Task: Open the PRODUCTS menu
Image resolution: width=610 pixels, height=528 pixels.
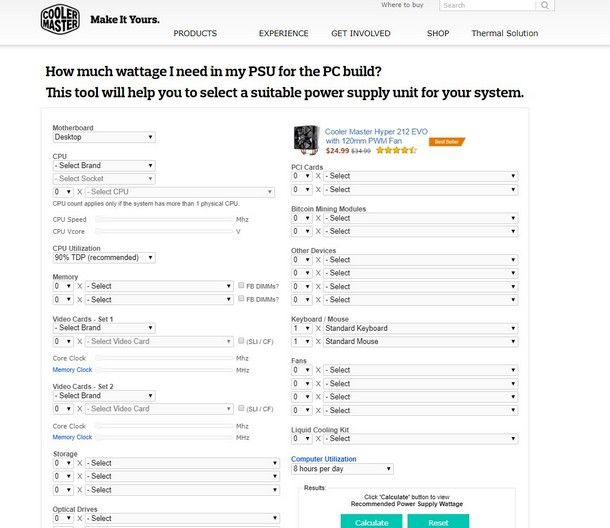Action: click(x=195, y=33)
